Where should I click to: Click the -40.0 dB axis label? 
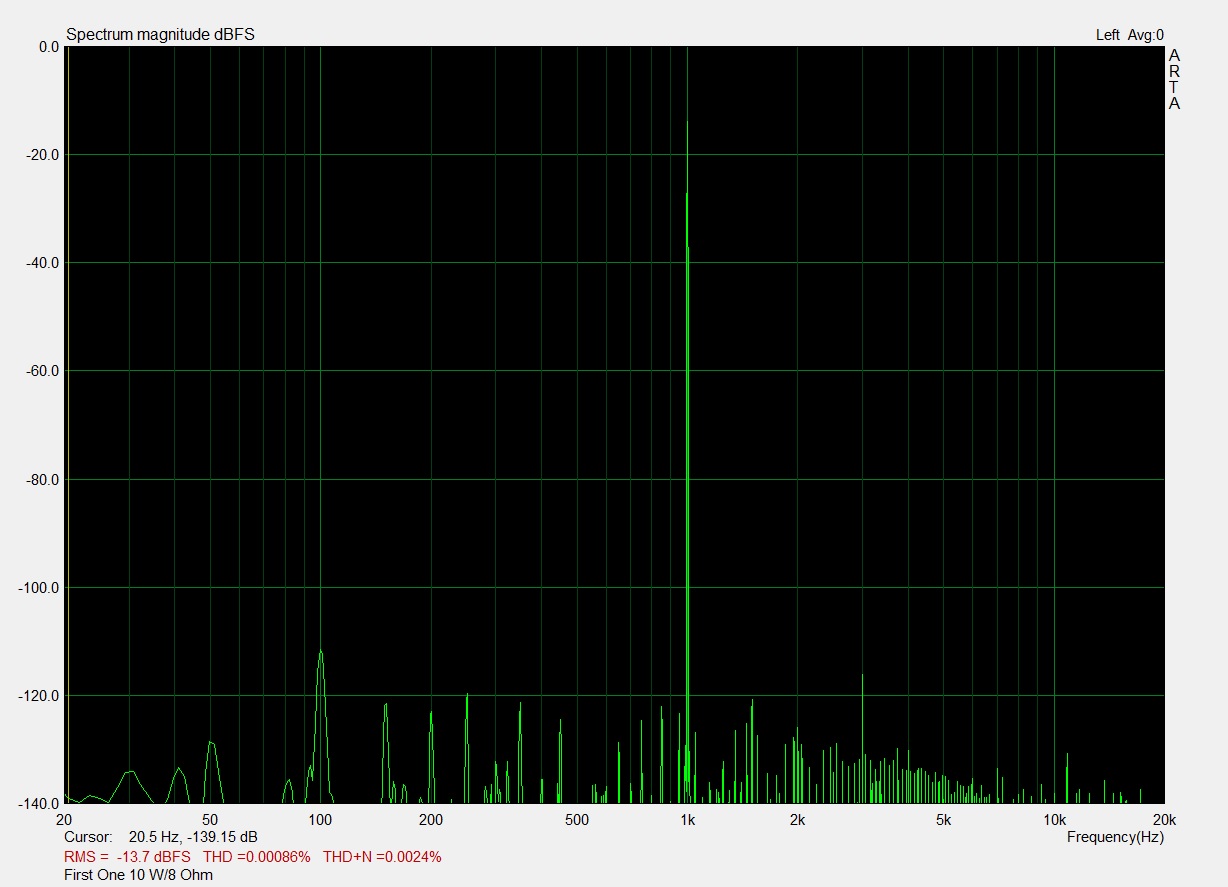click(x=42, y=263)
